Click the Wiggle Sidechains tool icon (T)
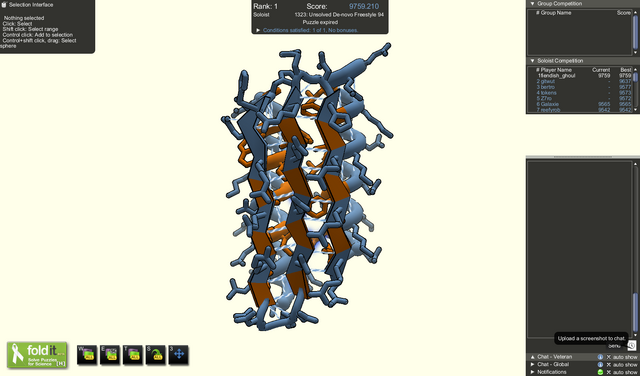Screen dimensions: 640x376 pos(133,355)
